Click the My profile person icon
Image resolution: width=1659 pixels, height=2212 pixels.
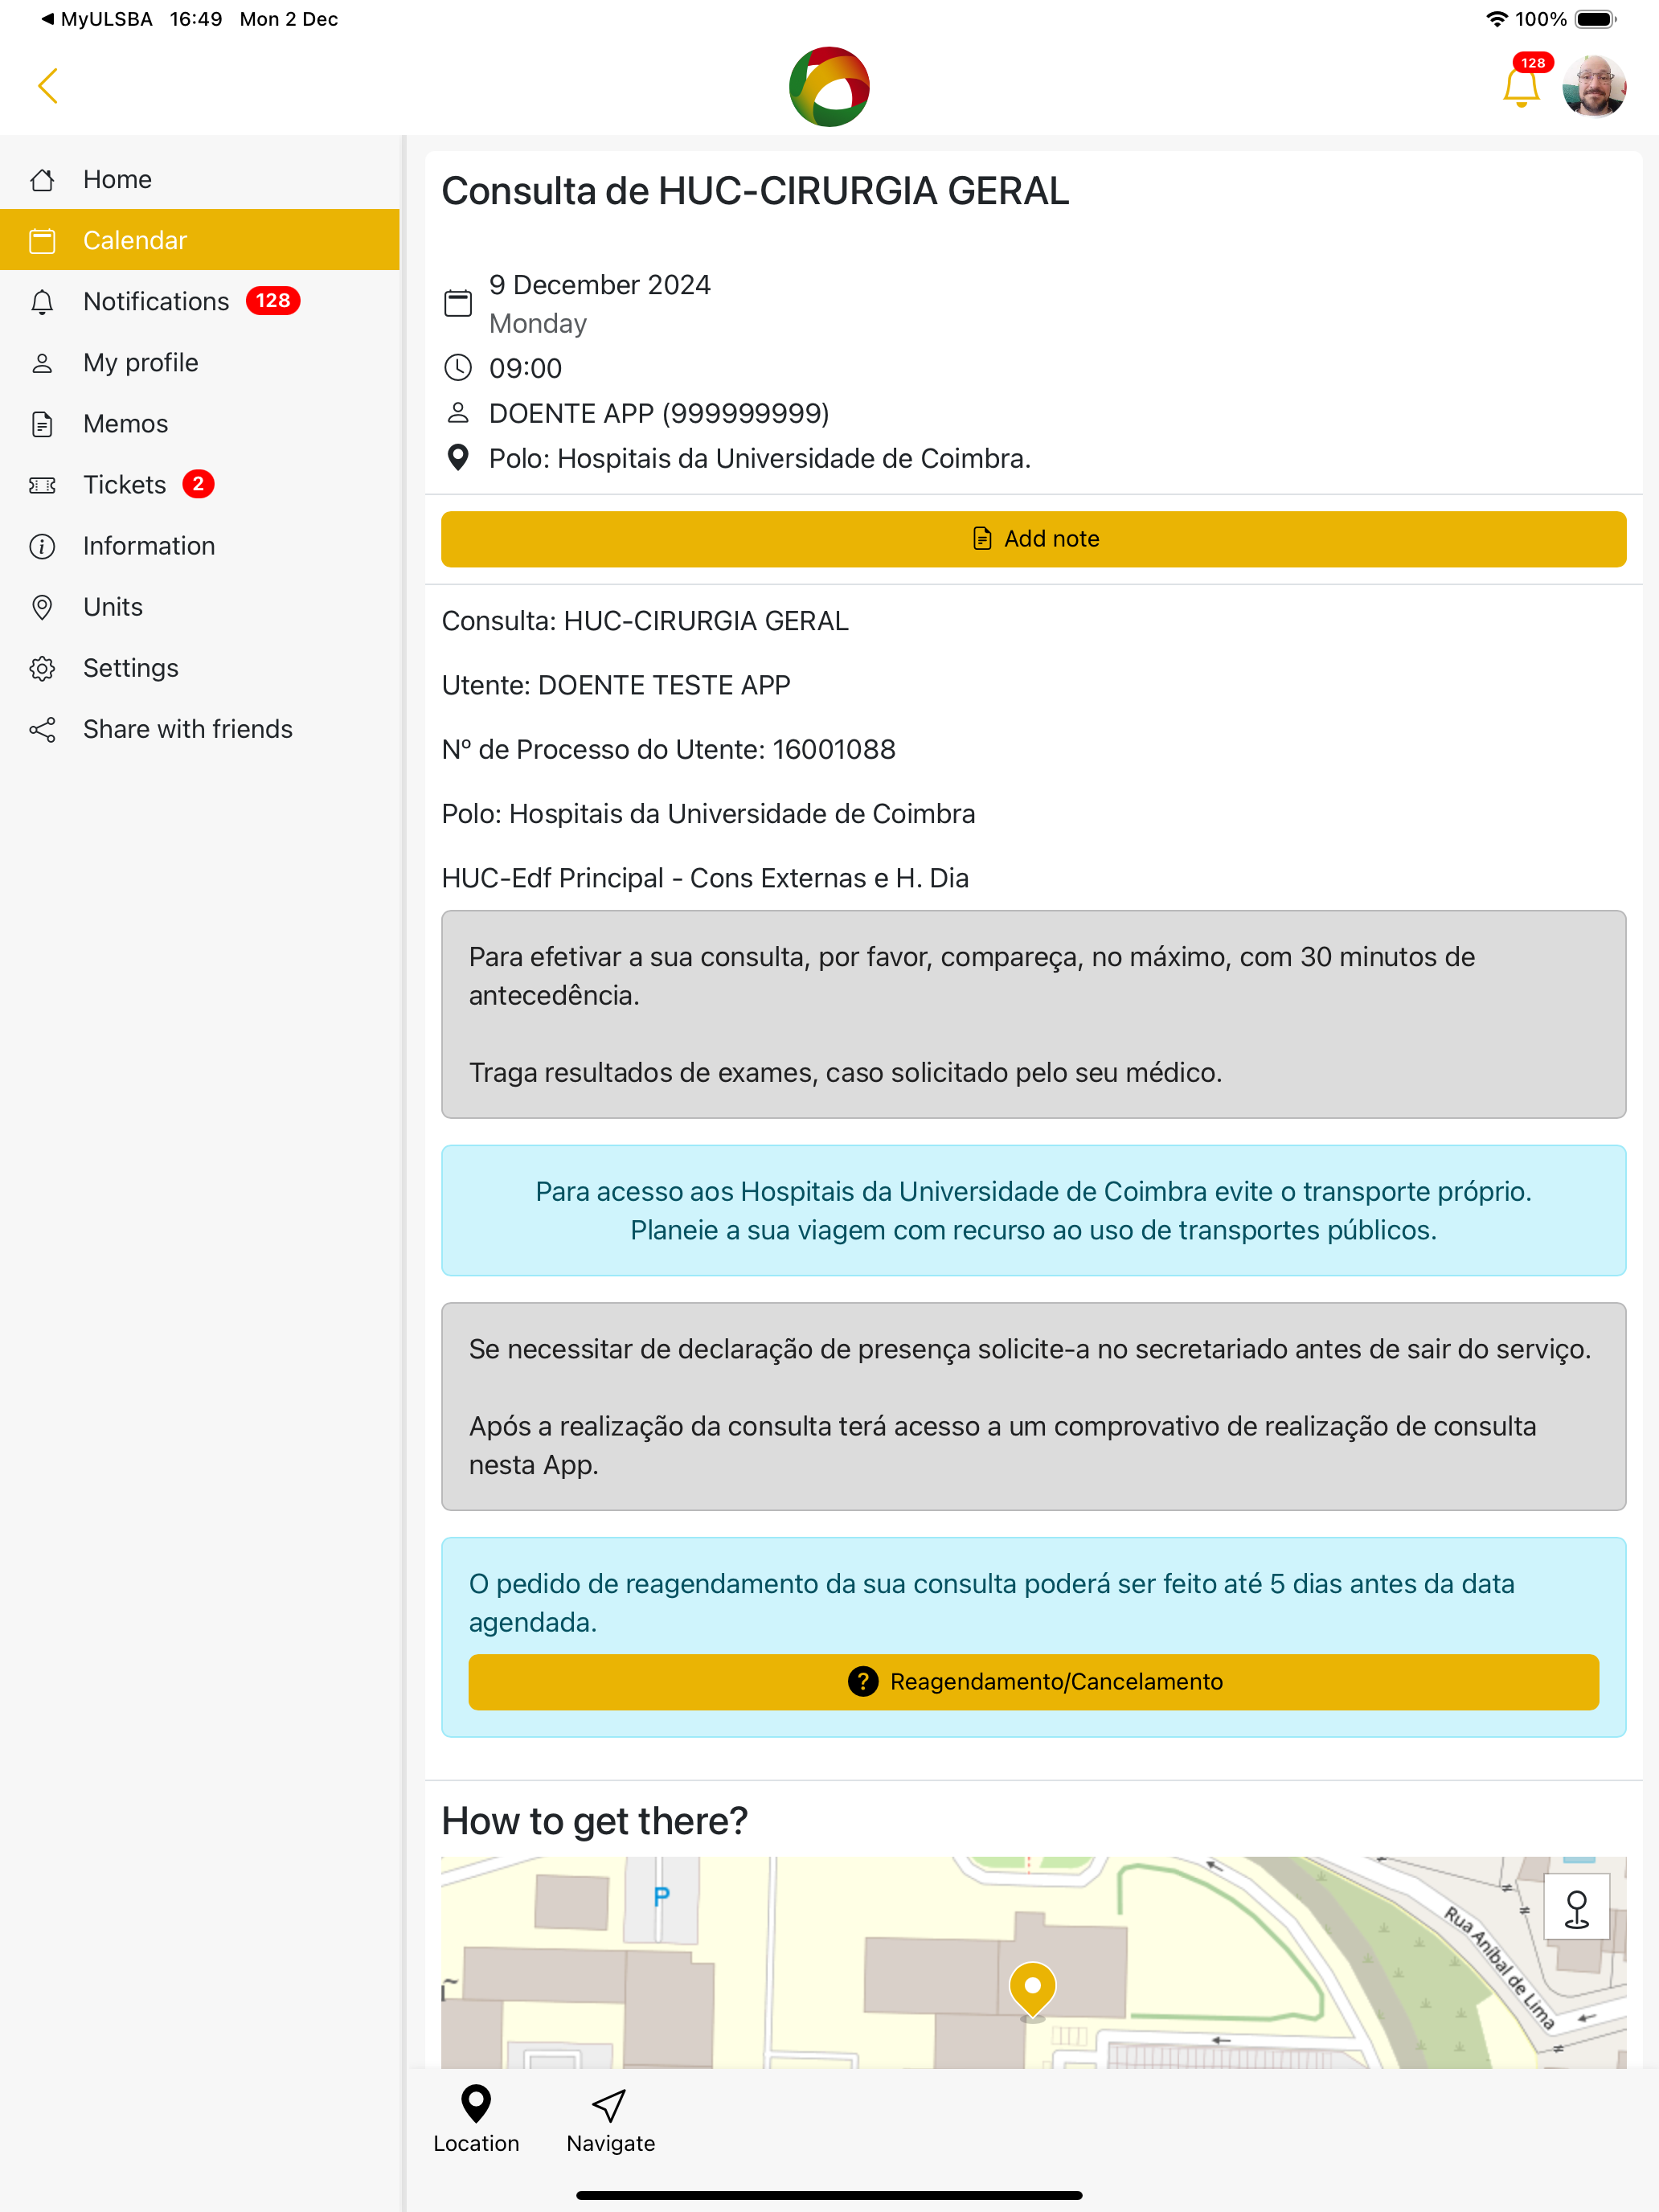(42, 363)
